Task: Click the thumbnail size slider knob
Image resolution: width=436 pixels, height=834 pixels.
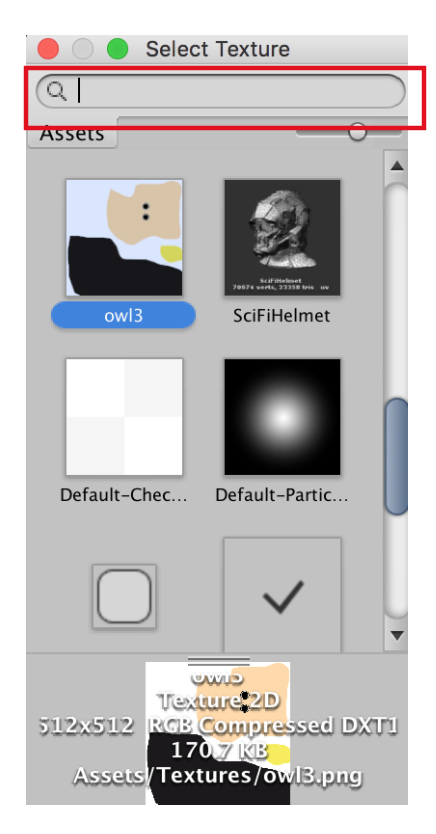Action: (358, 131)
